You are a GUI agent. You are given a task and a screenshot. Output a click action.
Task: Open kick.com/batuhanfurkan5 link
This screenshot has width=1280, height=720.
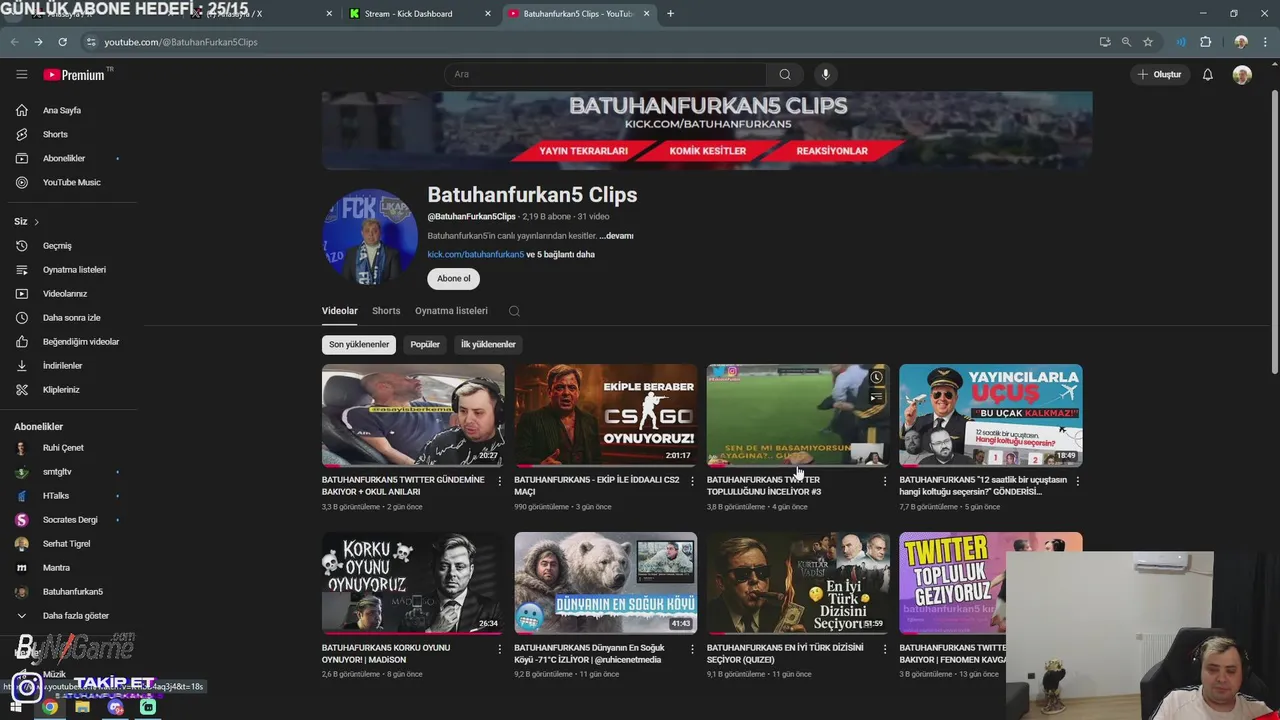(476, 254)
